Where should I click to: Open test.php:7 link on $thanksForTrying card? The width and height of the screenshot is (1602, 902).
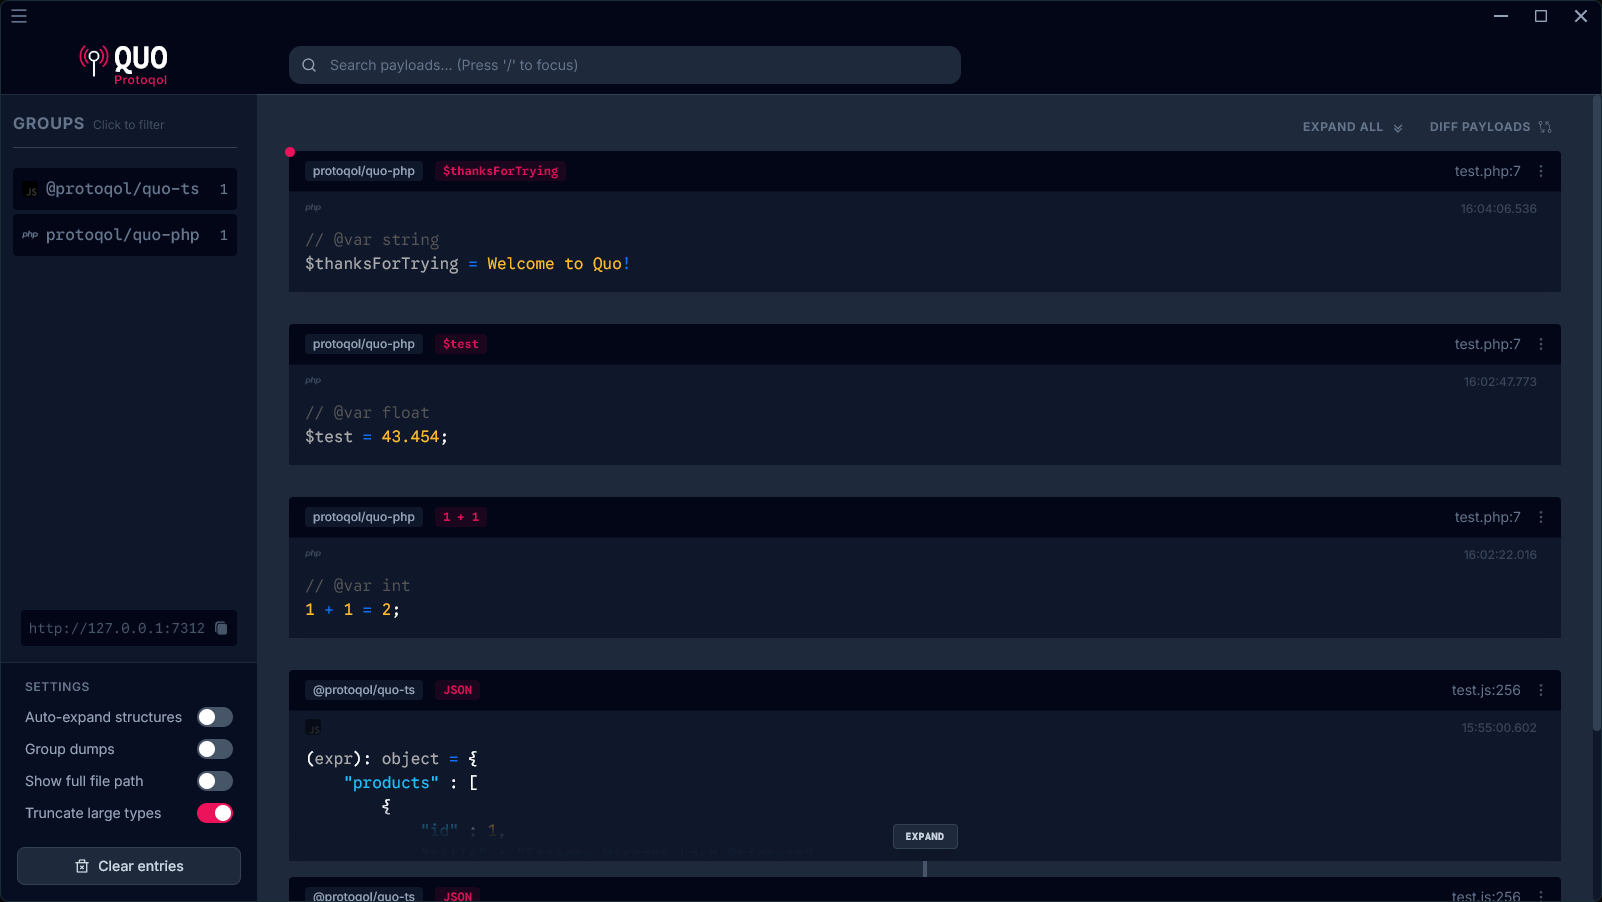[x=1487, y=171]
